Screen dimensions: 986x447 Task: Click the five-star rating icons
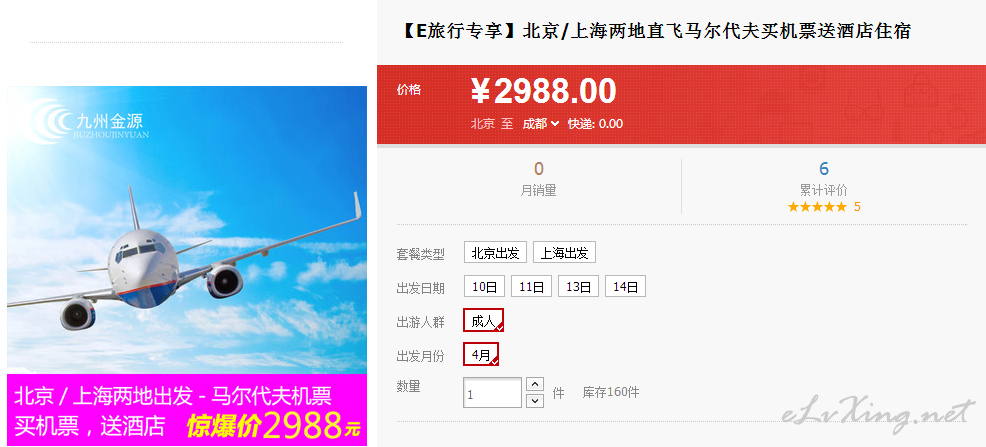(817, 207)
